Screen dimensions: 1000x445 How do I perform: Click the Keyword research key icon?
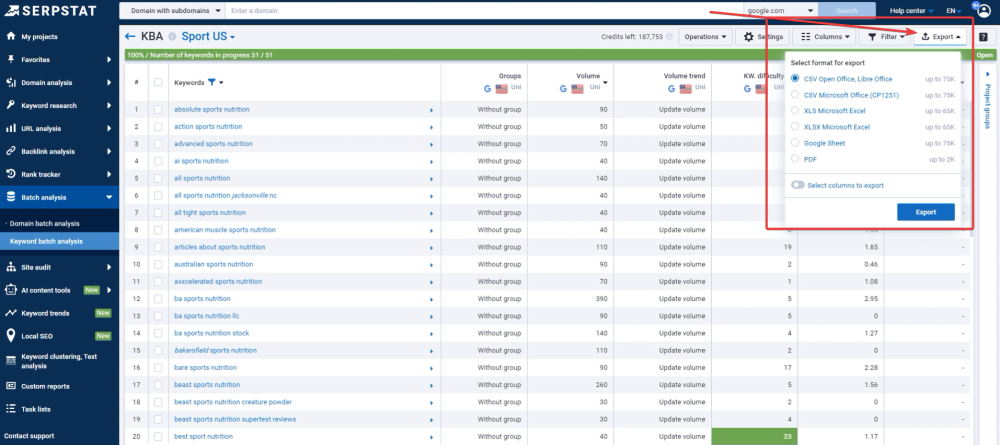(11, 105)
